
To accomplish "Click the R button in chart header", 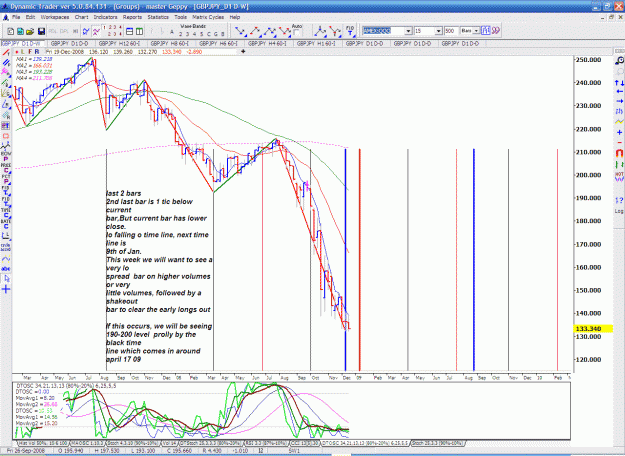I will click(37, 52).
